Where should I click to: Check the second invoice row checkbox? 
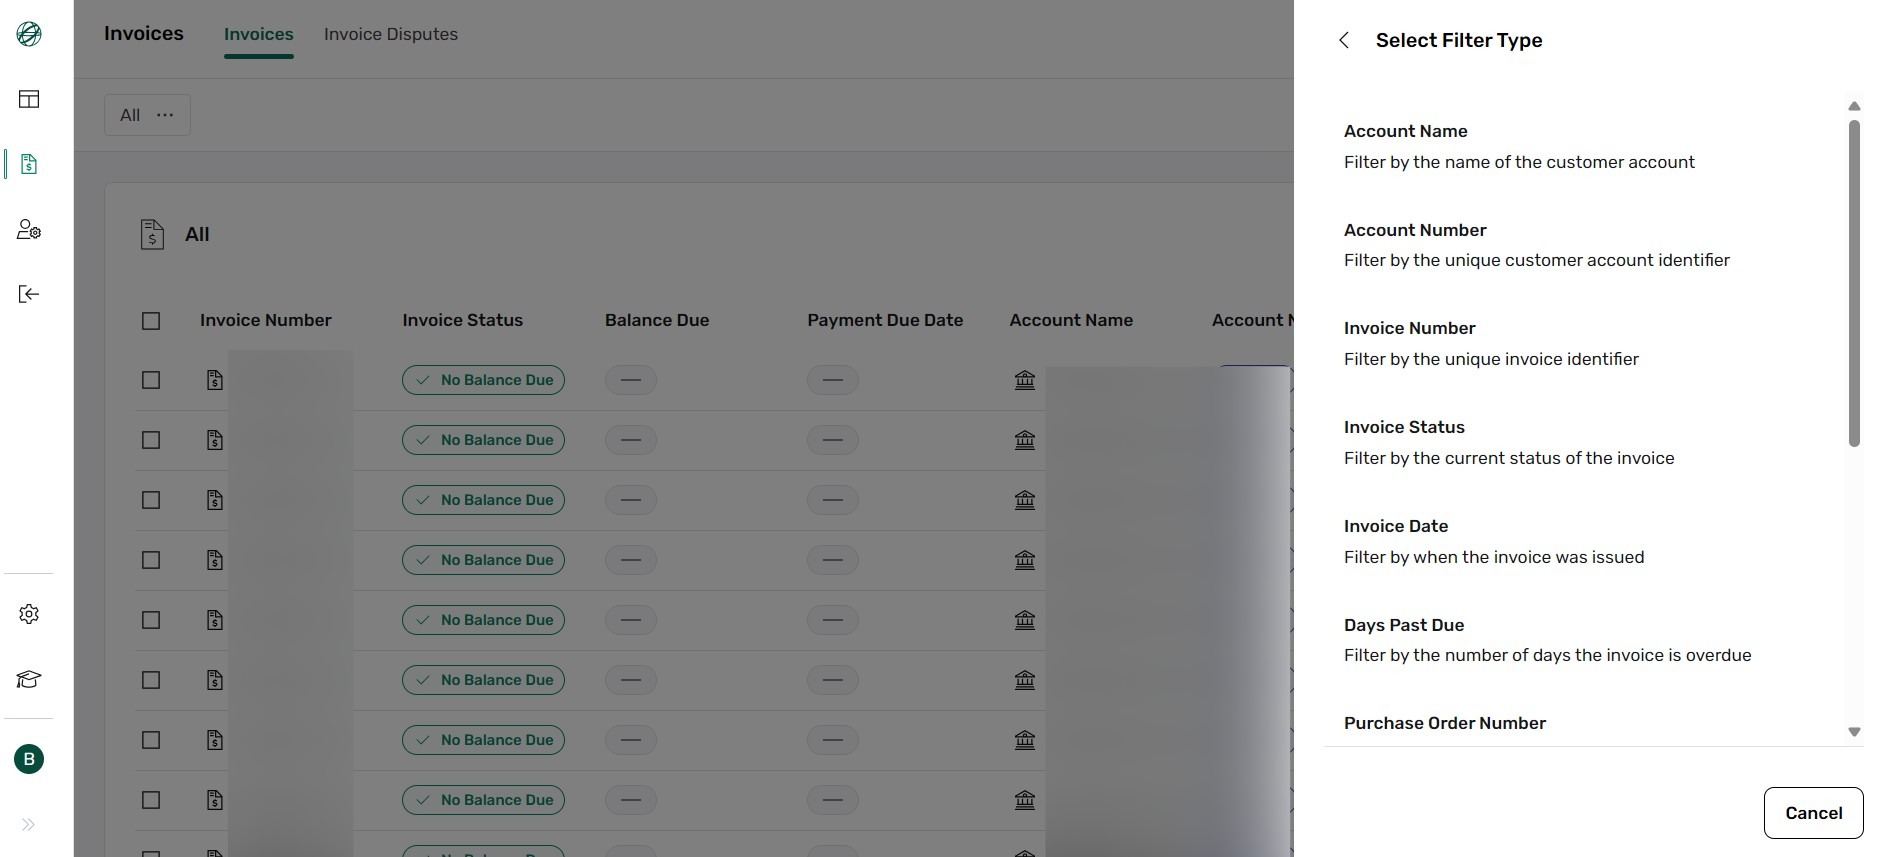pos(151,440)
